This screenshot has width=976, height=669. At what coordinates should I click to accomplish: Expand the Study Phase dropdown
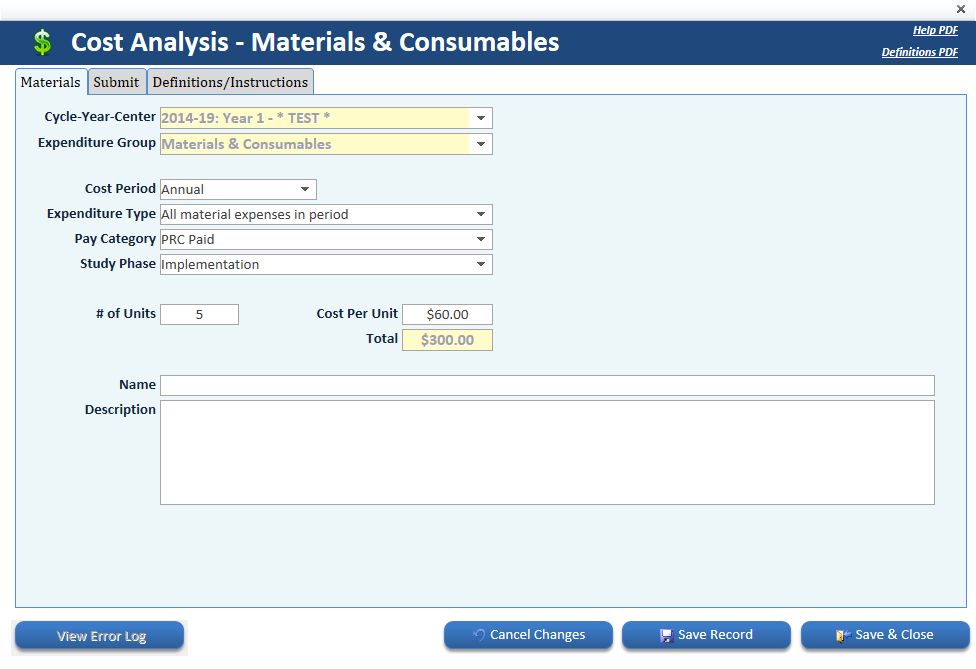pos(481,264)
